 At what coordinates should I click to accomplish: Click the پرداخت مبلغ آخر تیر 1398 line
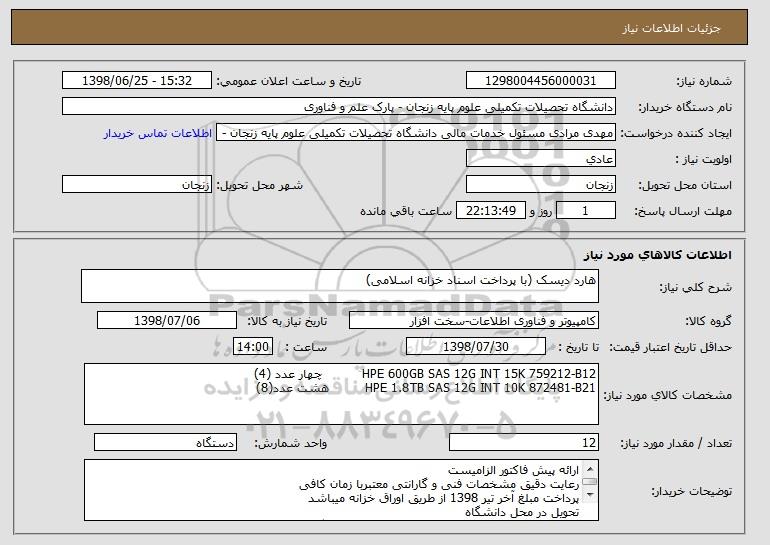pos(443,498)
